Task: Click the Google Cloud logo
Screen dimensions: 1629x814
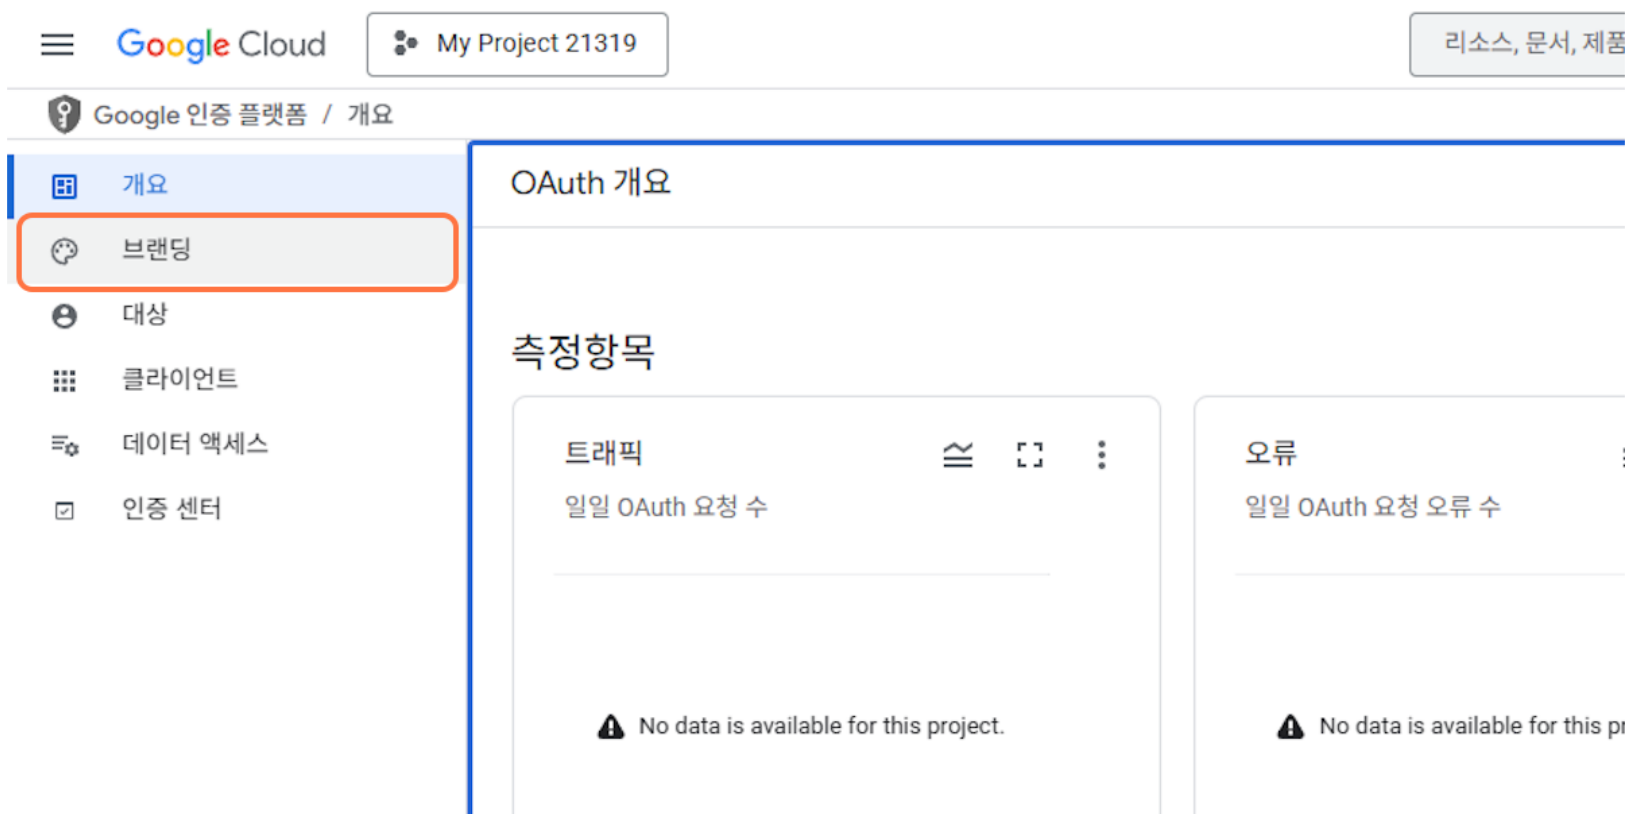Action: coord(221,44)
